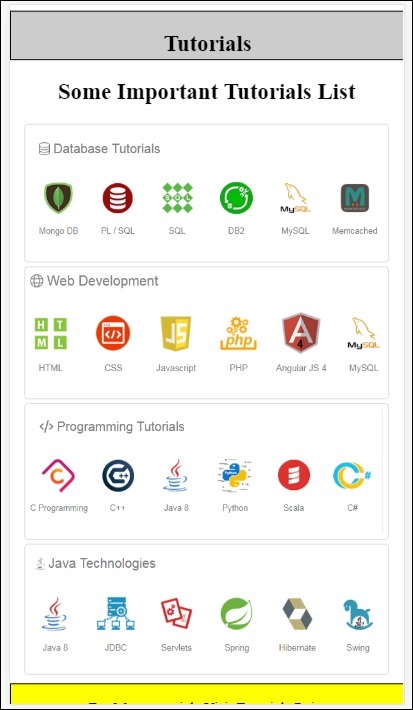Click Java 8 icon under Java Technologies
This screenshot has width=413, height=710.
click(x=55, y=614)
